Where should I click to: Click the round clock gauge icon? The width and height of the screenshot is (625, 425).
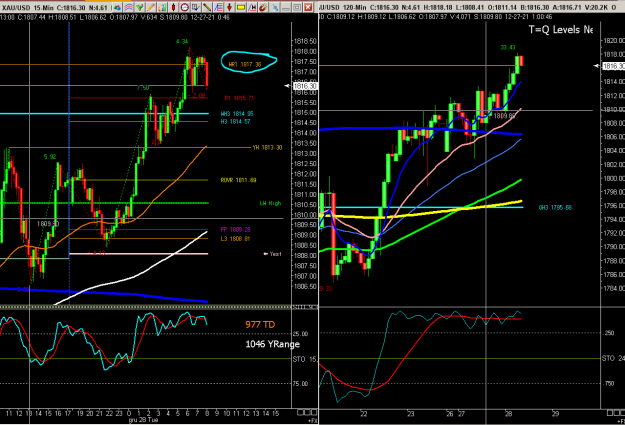(x=185, y=7)
